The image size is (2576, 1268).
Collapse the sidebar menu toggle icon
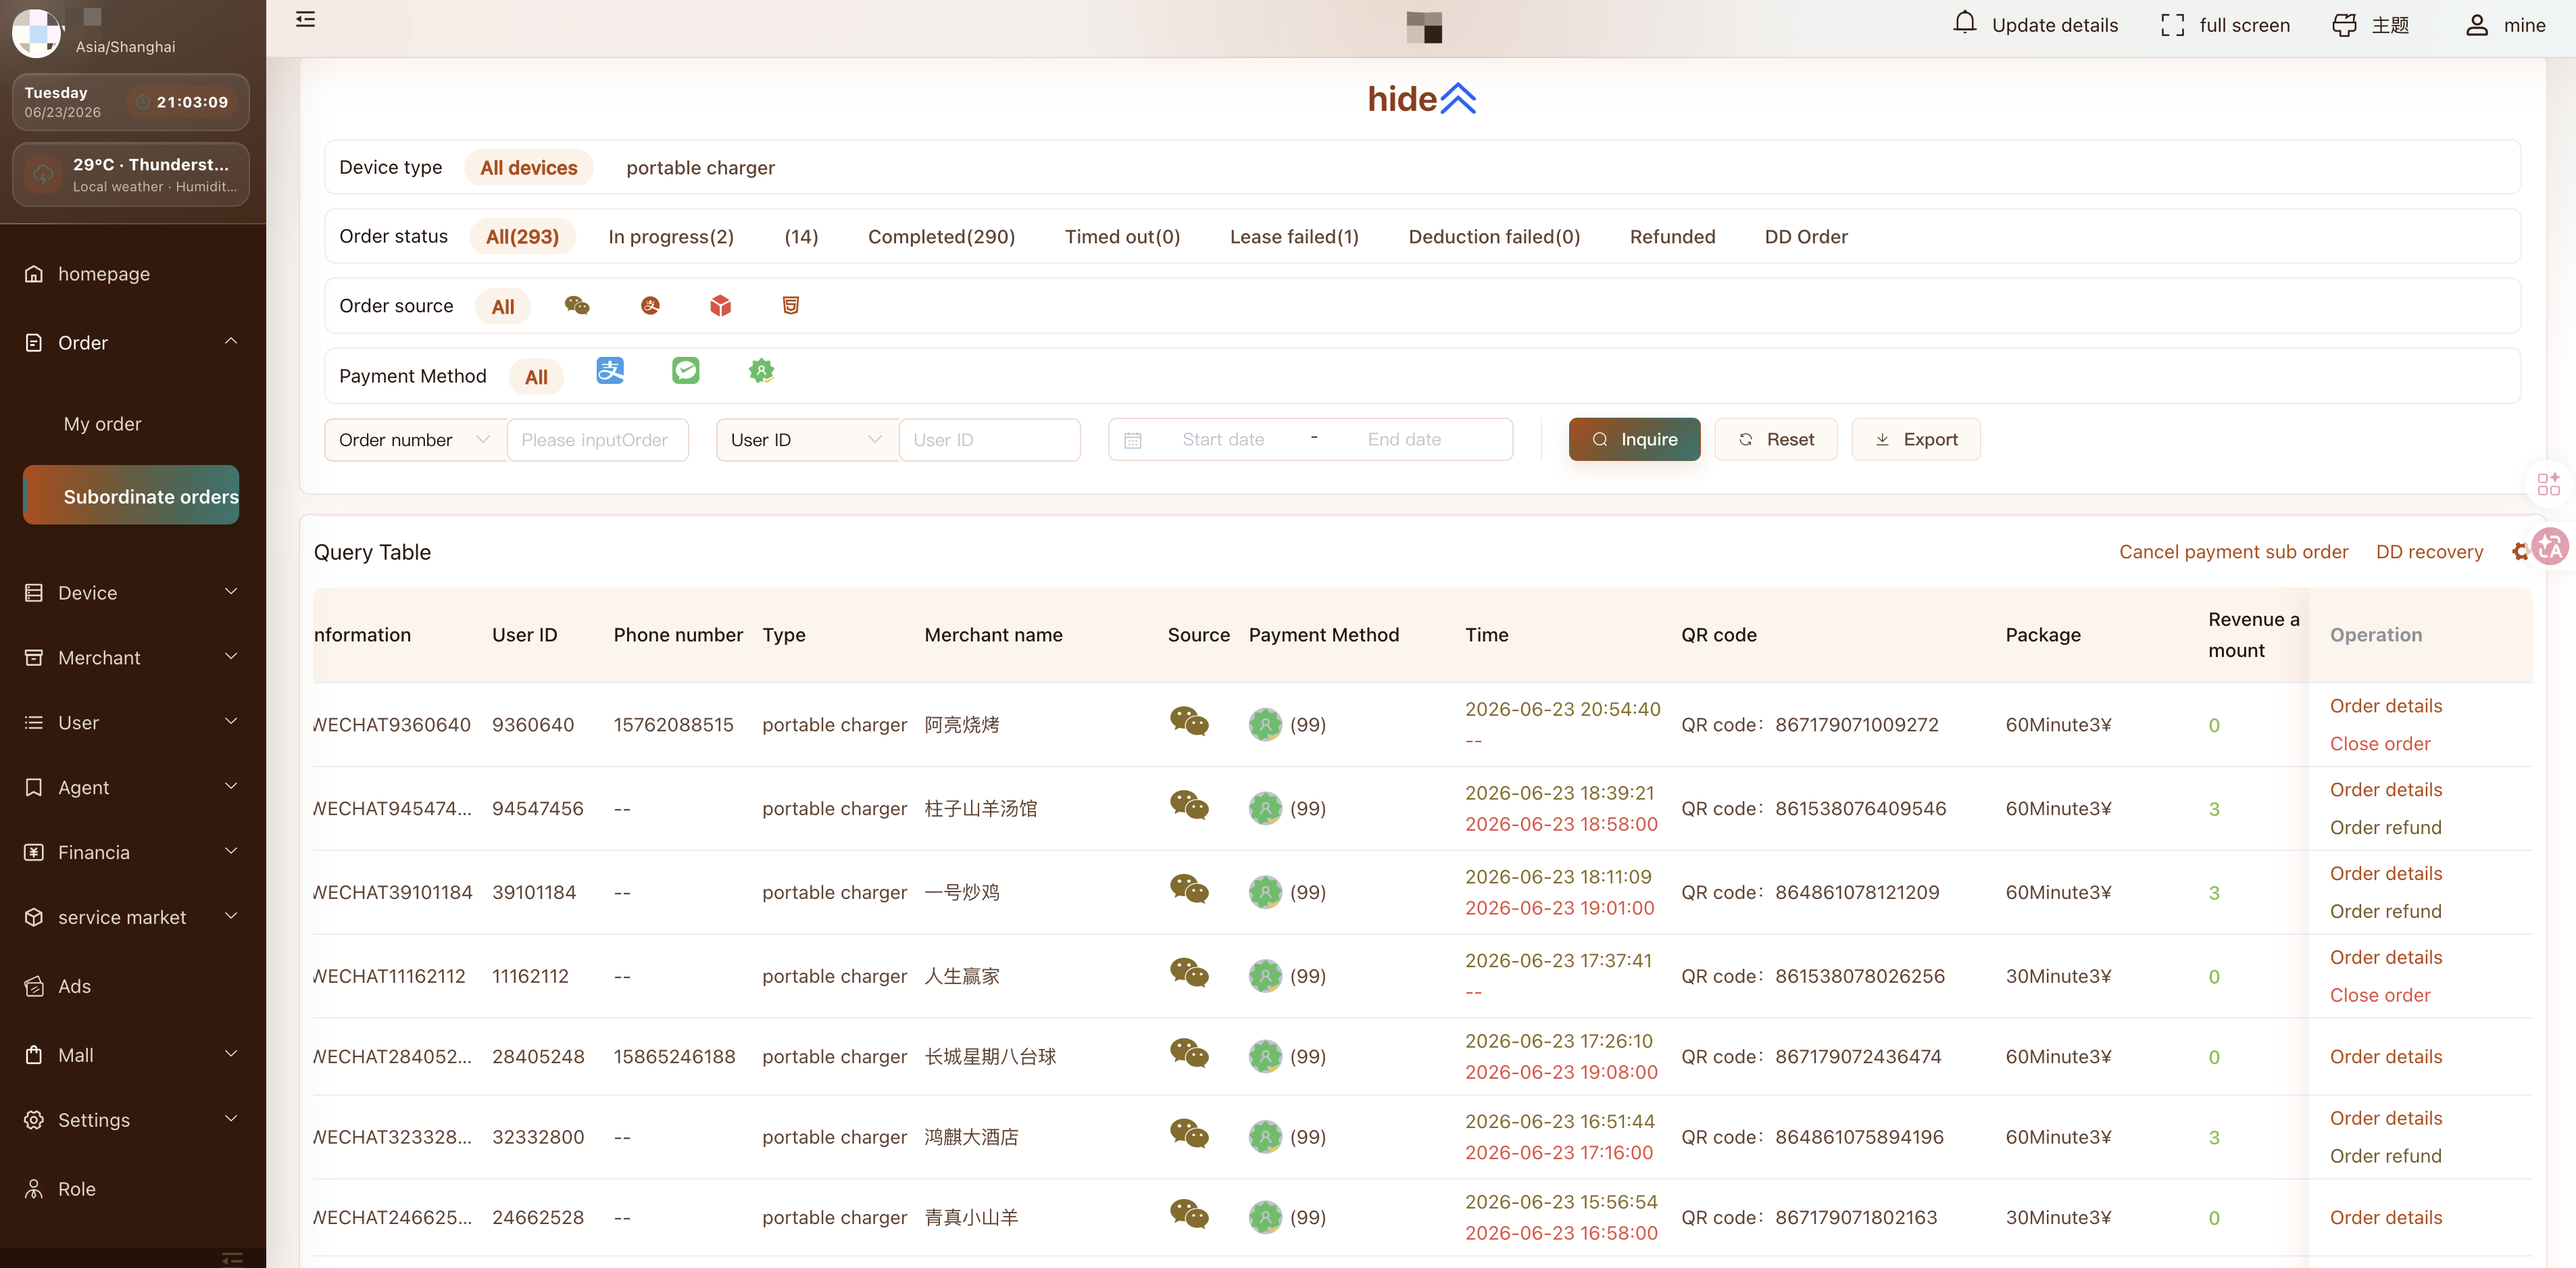pos(306,19)
